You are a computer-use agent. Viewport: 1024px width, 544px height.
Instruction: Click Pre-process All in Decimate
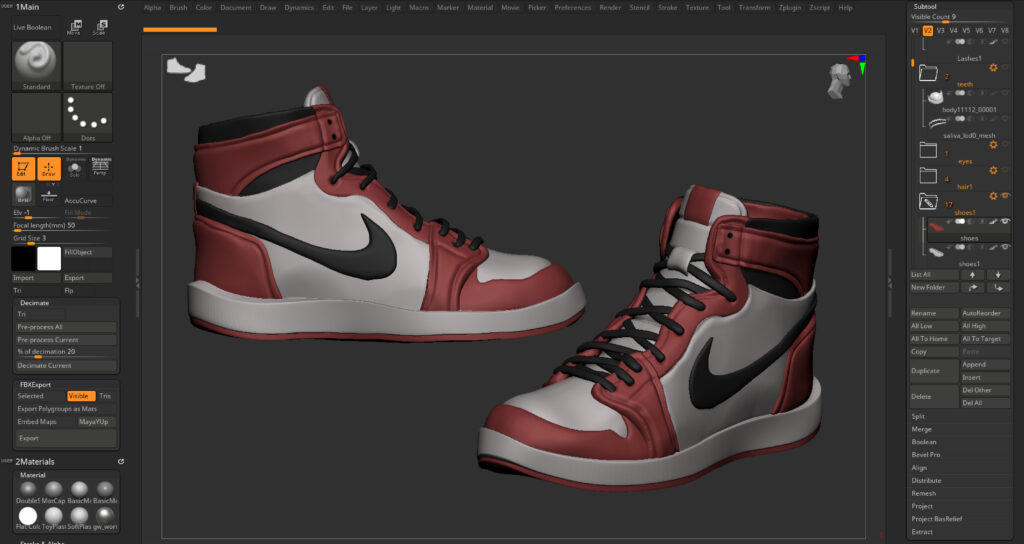pyautogui.click(x=66, y=327)
